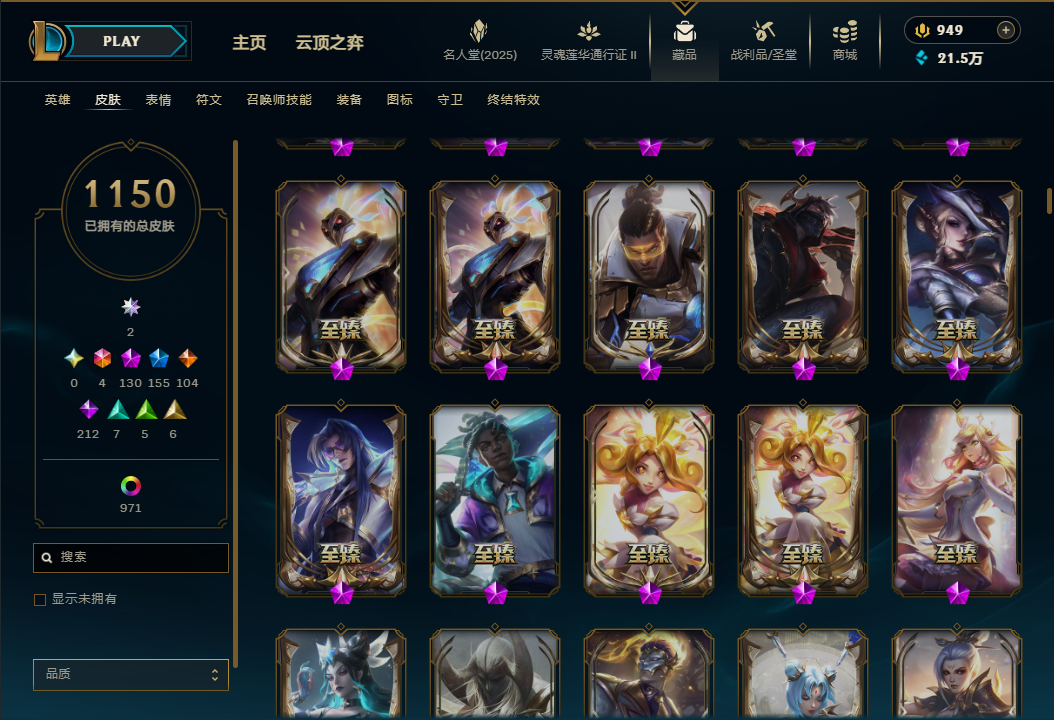Switch to the 表情 tab
The height and width of the screenshot is (720, 1054).
[x=159, y=99]
